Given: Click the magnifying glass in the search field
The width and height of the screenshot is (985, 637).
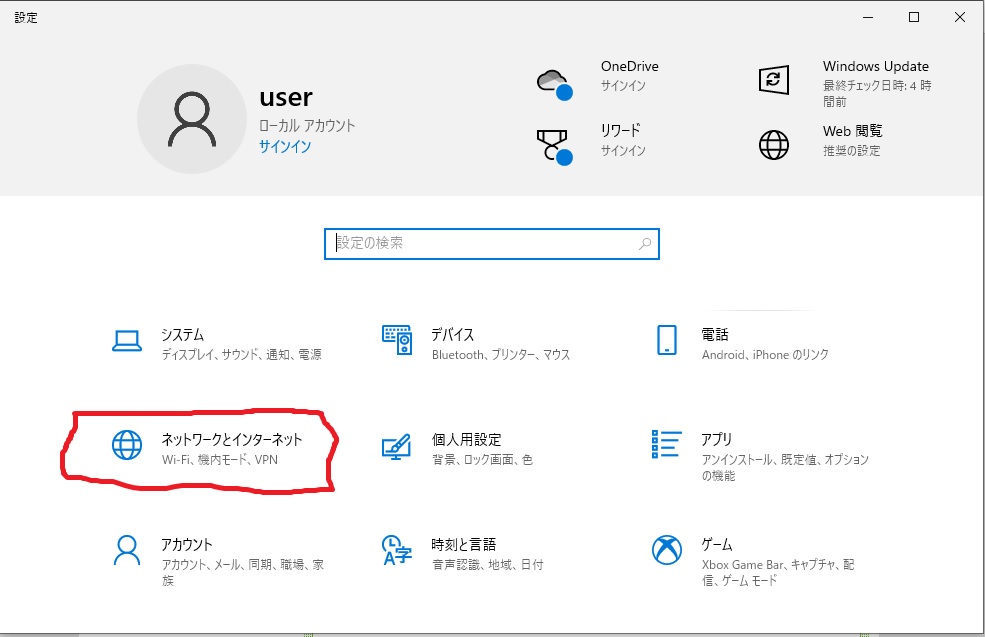Looking at the screenshot, I should pyautogui.click(x=644, y=243).
